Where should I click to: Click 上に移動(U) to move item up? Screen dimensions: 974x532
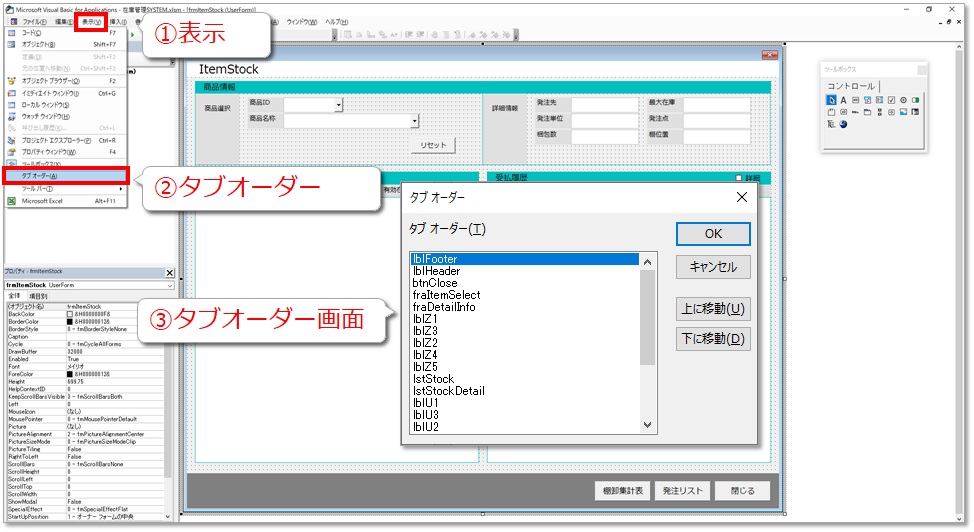pyautogui.click(x=713, y=309)
